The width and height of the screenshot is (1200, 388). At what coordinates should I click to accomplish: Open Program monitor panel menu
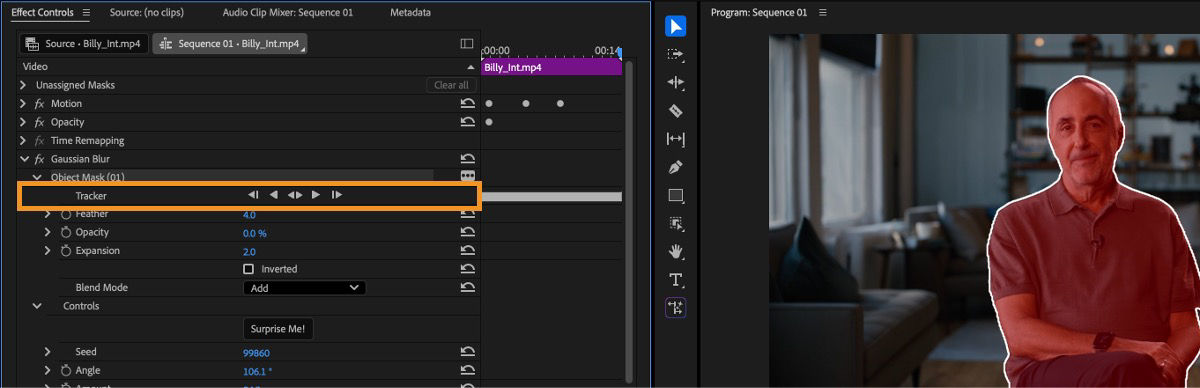pyautogui.click(x=823, y=13)
